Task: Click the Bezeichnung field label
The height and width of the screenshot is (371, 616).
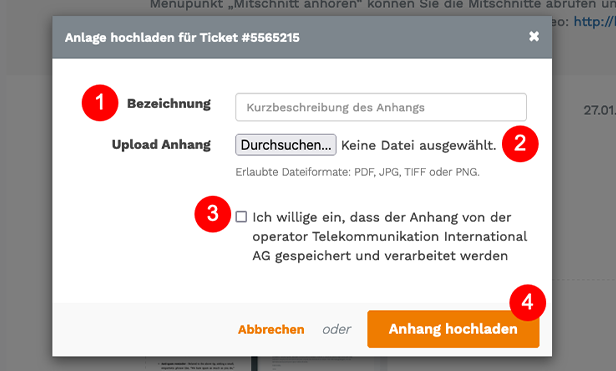Action: (169, 104)
